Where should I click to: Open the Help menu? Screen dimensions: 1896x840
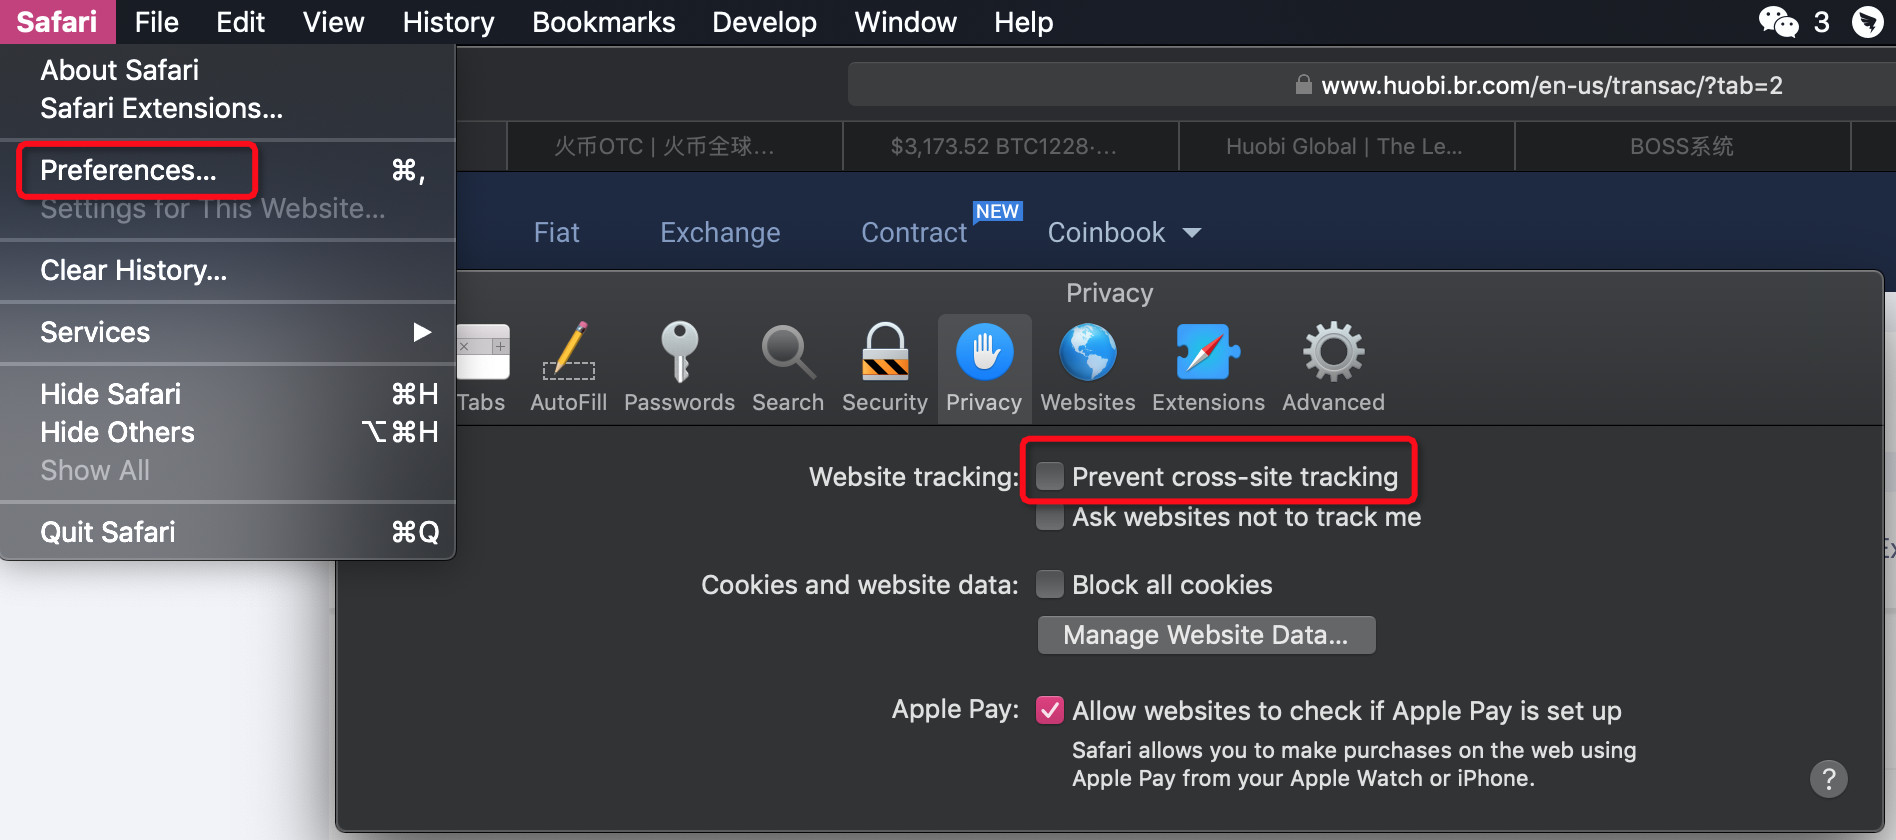point(1023,22)
